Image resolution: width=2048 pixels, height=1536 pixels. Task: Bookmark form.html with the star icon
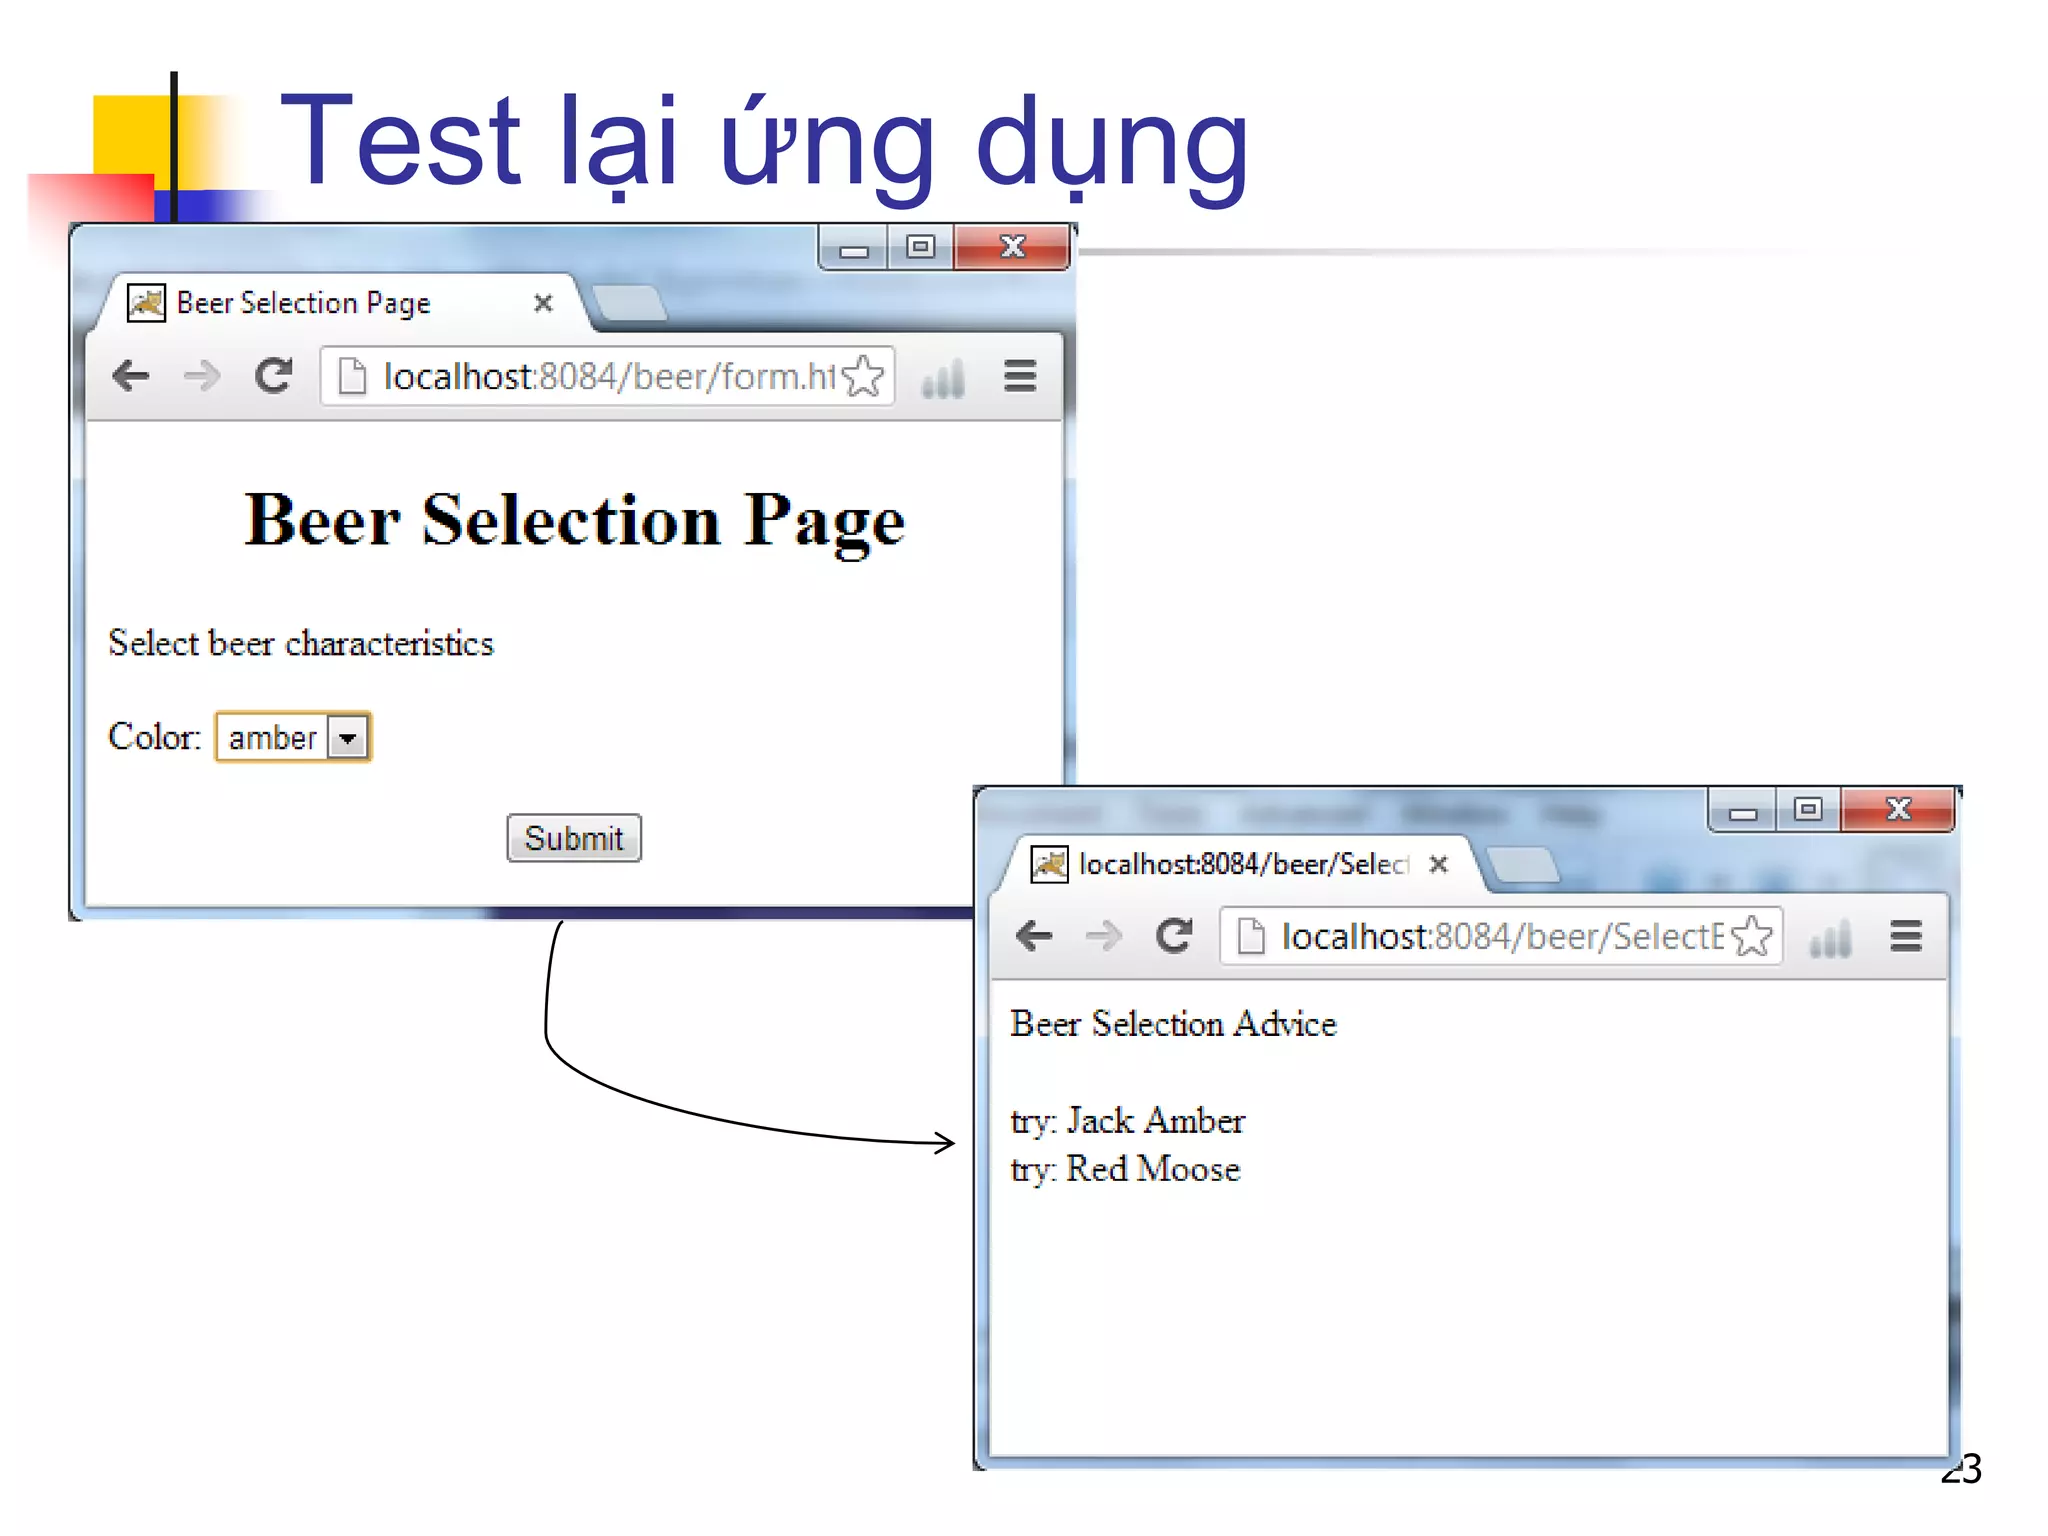[862, 377]
